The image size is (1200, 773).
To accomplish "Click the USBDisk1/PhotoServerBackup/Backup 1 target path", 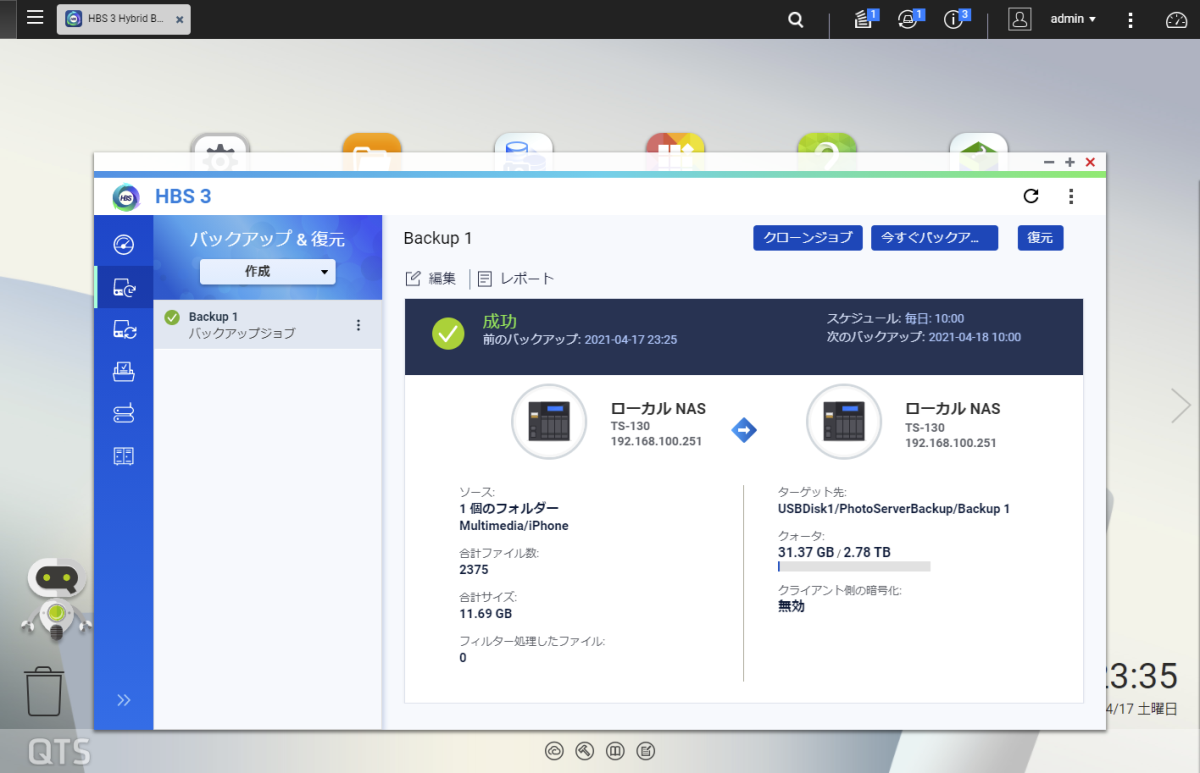I will click(x=894, y=509).
